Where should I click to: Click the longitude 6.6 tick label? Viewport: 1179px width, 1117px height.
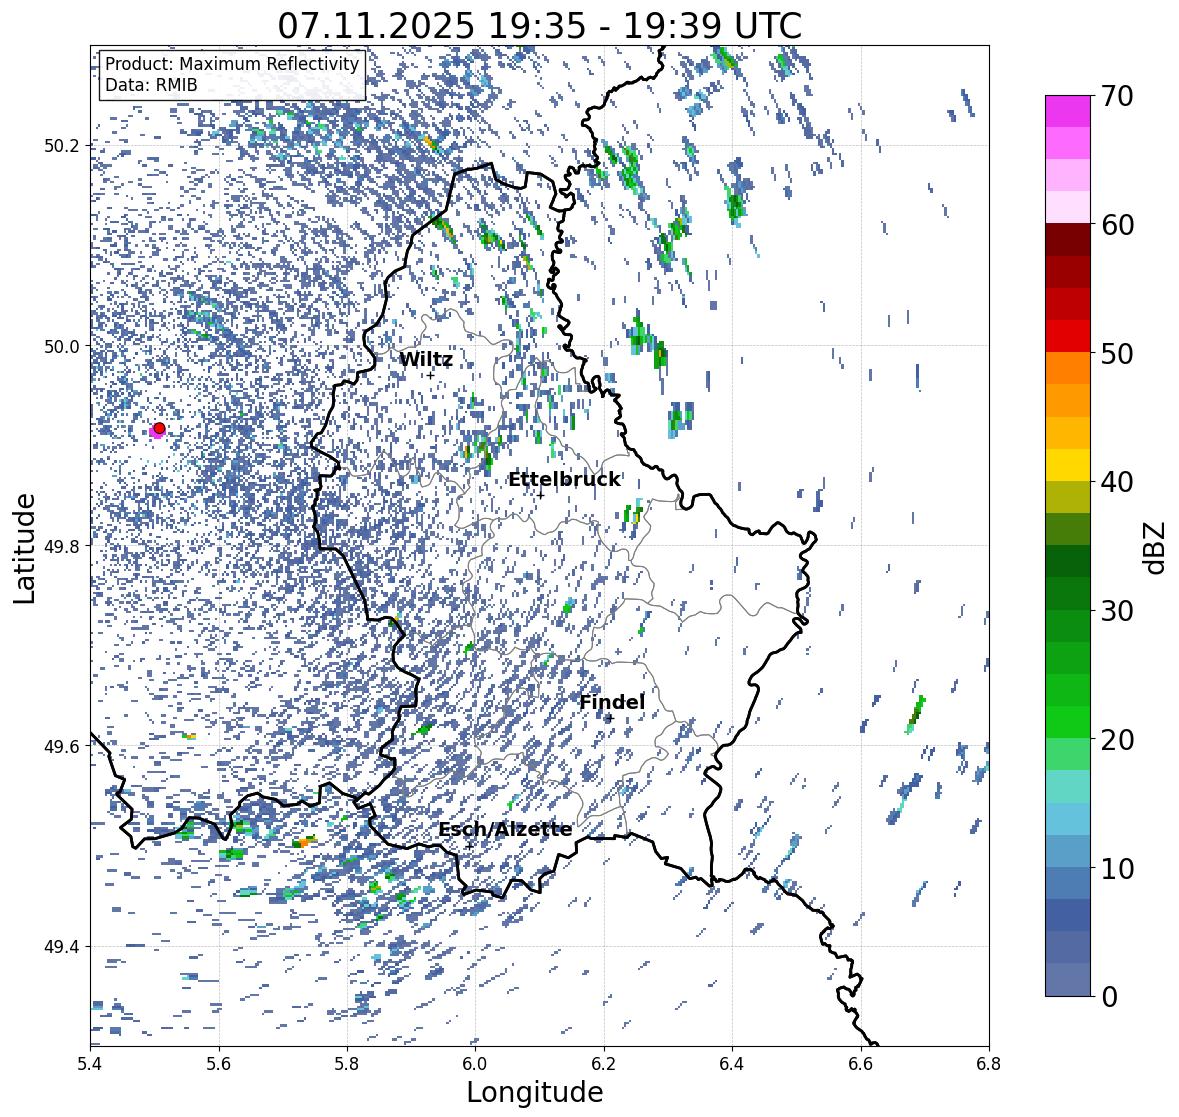pos(861,1064)
